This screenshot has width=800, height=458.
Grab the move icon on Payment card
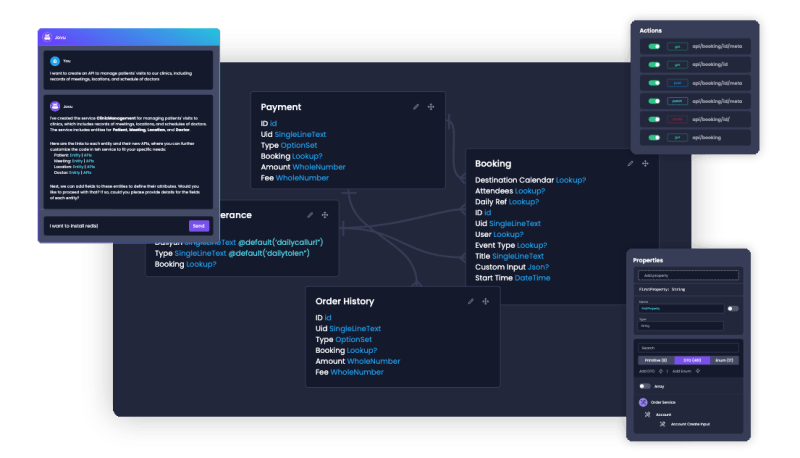click(431, 107)
